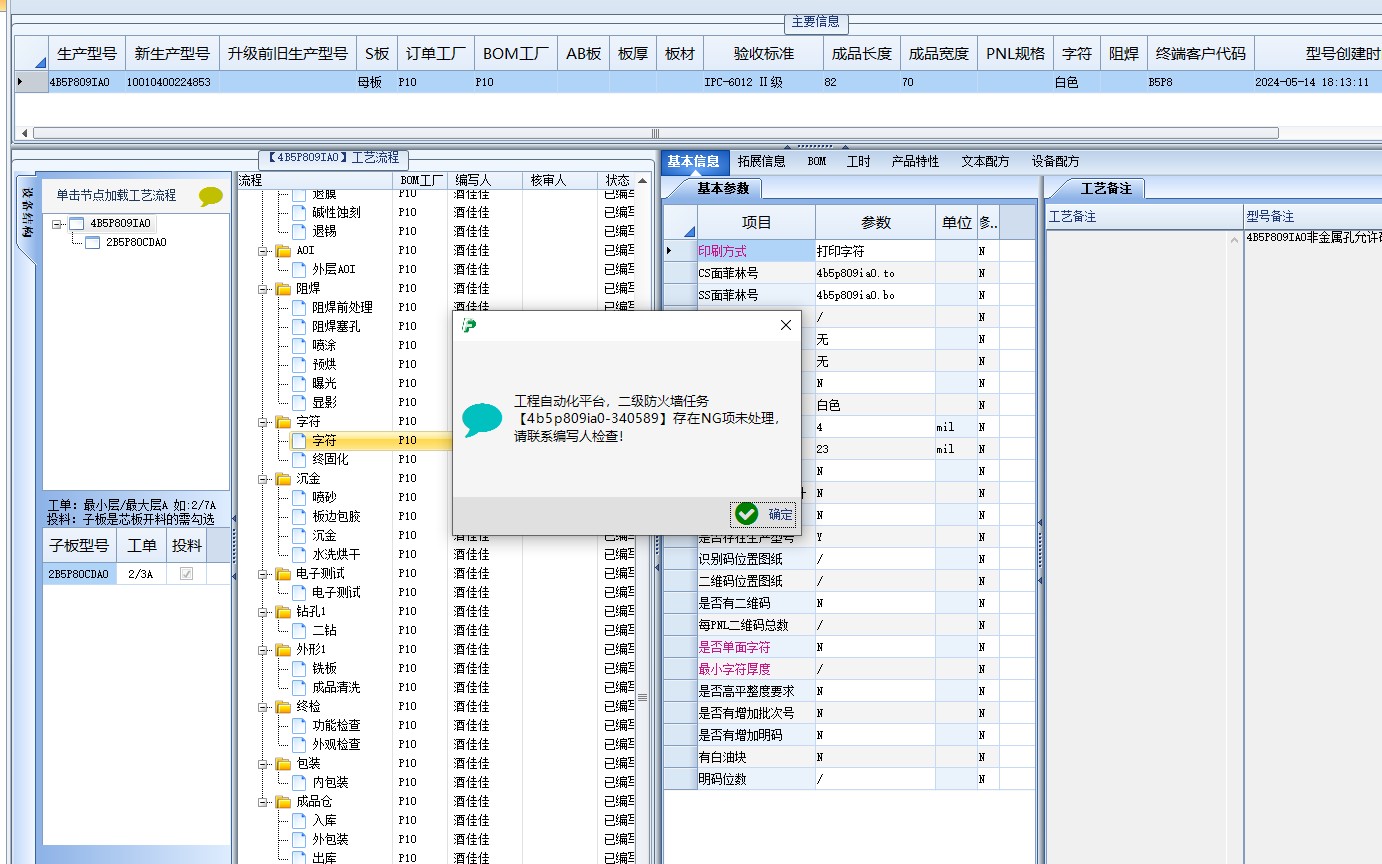Click the yellow speech bubble beside 单击节点加载工艺流程
The width and height of the screenshot is (1382, 864).
point(211,197)
